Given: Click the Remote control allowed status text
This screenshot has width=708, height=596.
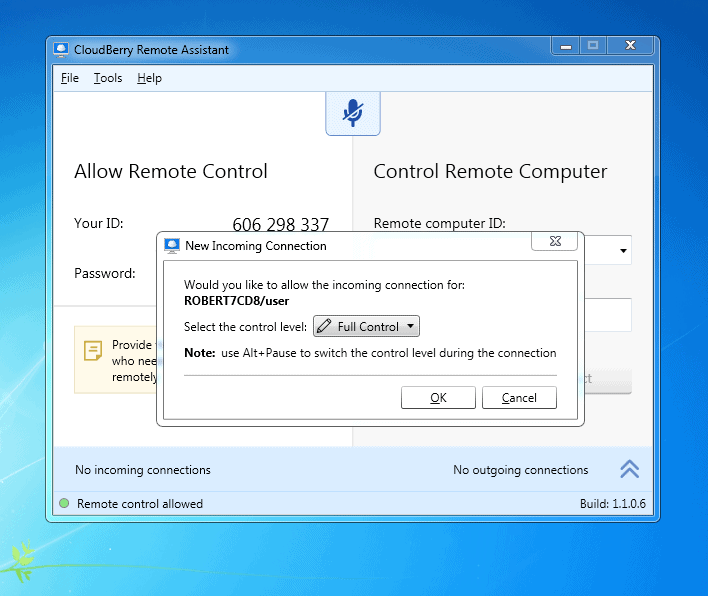Looking at the screenshot, I should click(140, 503).
